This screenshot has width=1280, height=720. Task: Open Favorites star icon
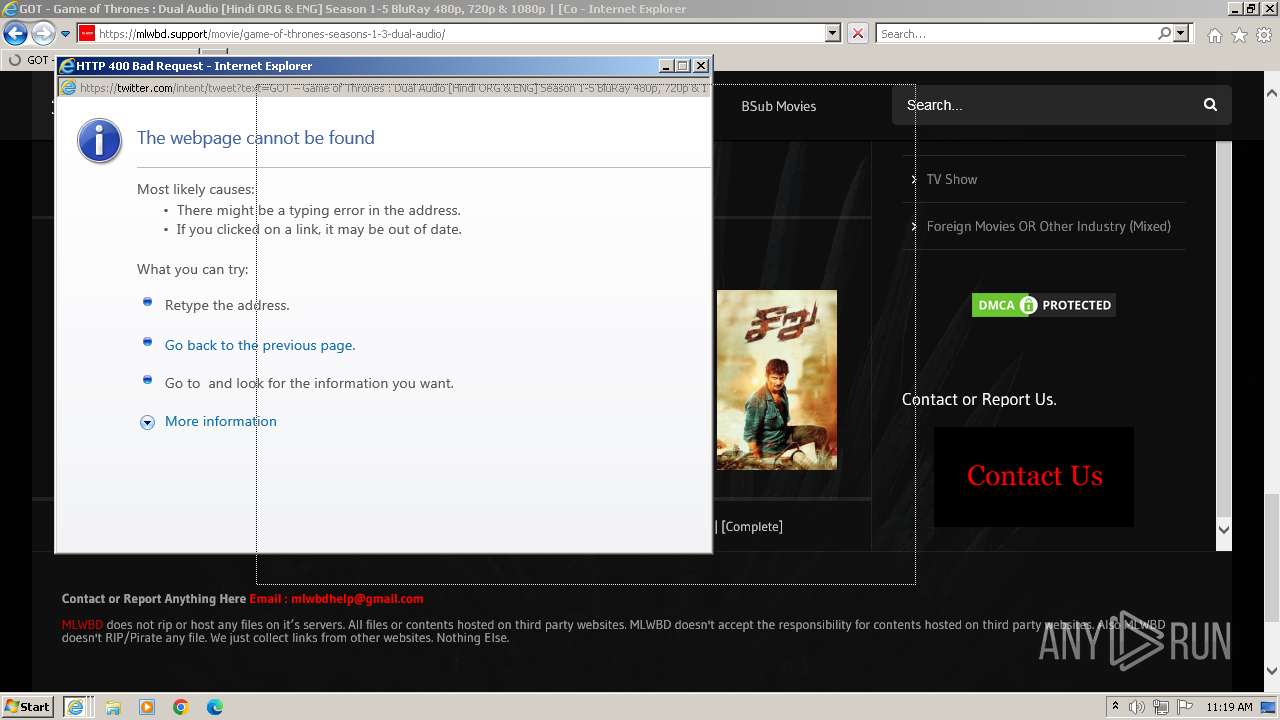pyautogui.click(x=1239, y=35)
